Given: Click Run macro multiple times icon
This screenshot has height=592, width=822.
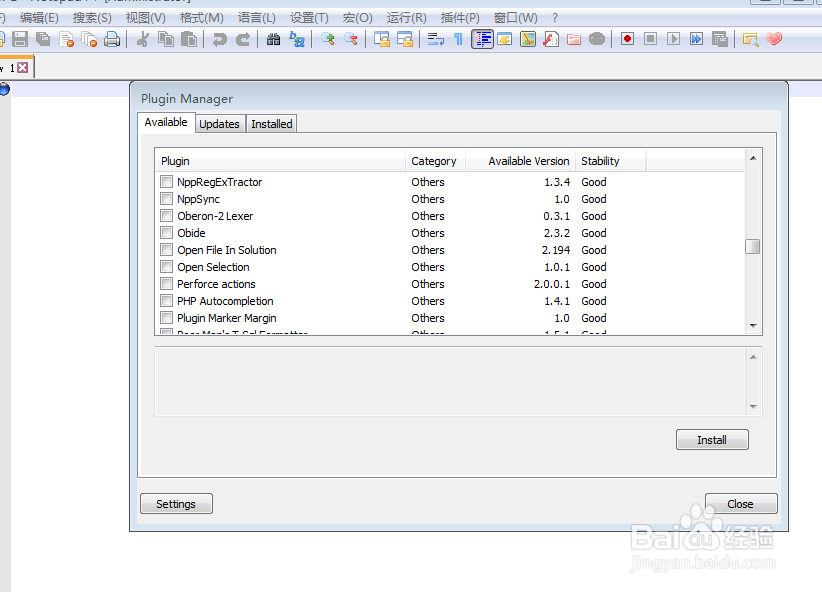Looking at the screenshot, I should 696,39.
